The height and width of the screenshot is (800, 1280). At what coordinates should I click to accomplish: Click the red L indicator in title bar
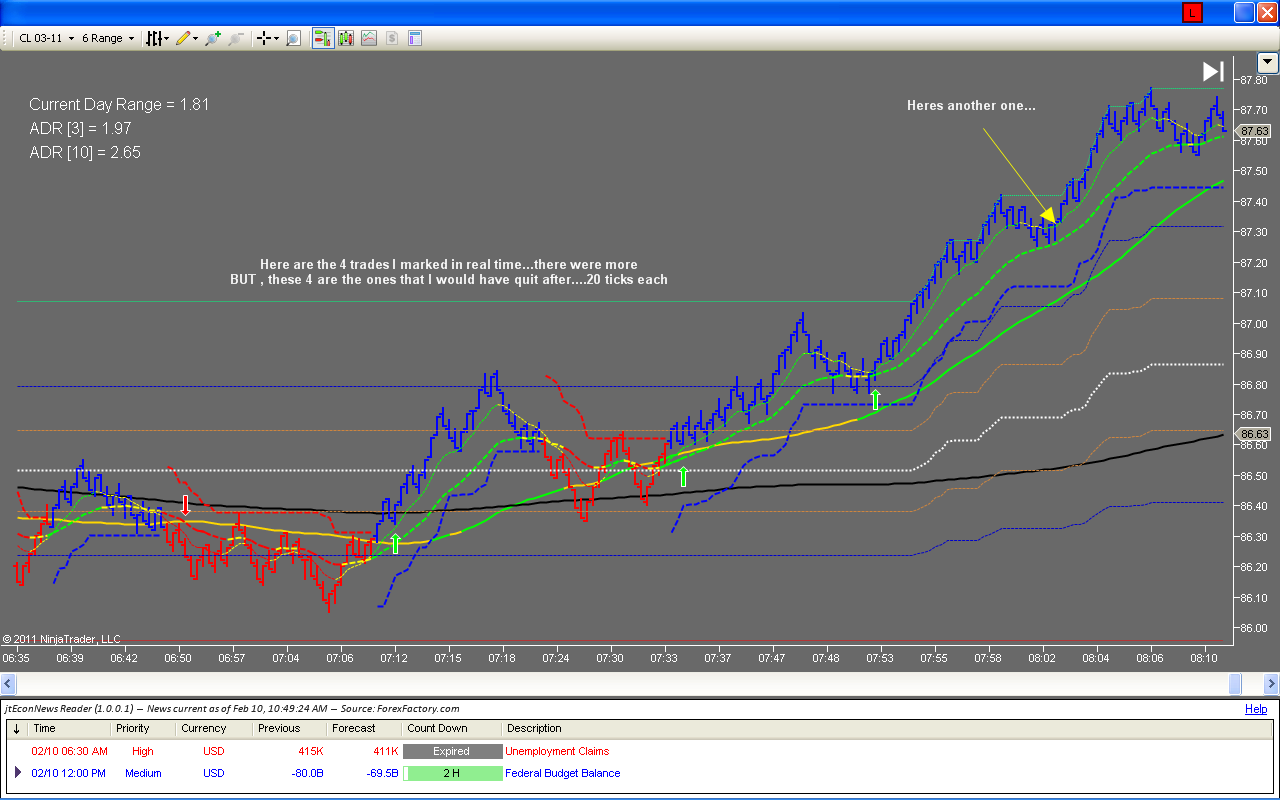click(1192, 12)
